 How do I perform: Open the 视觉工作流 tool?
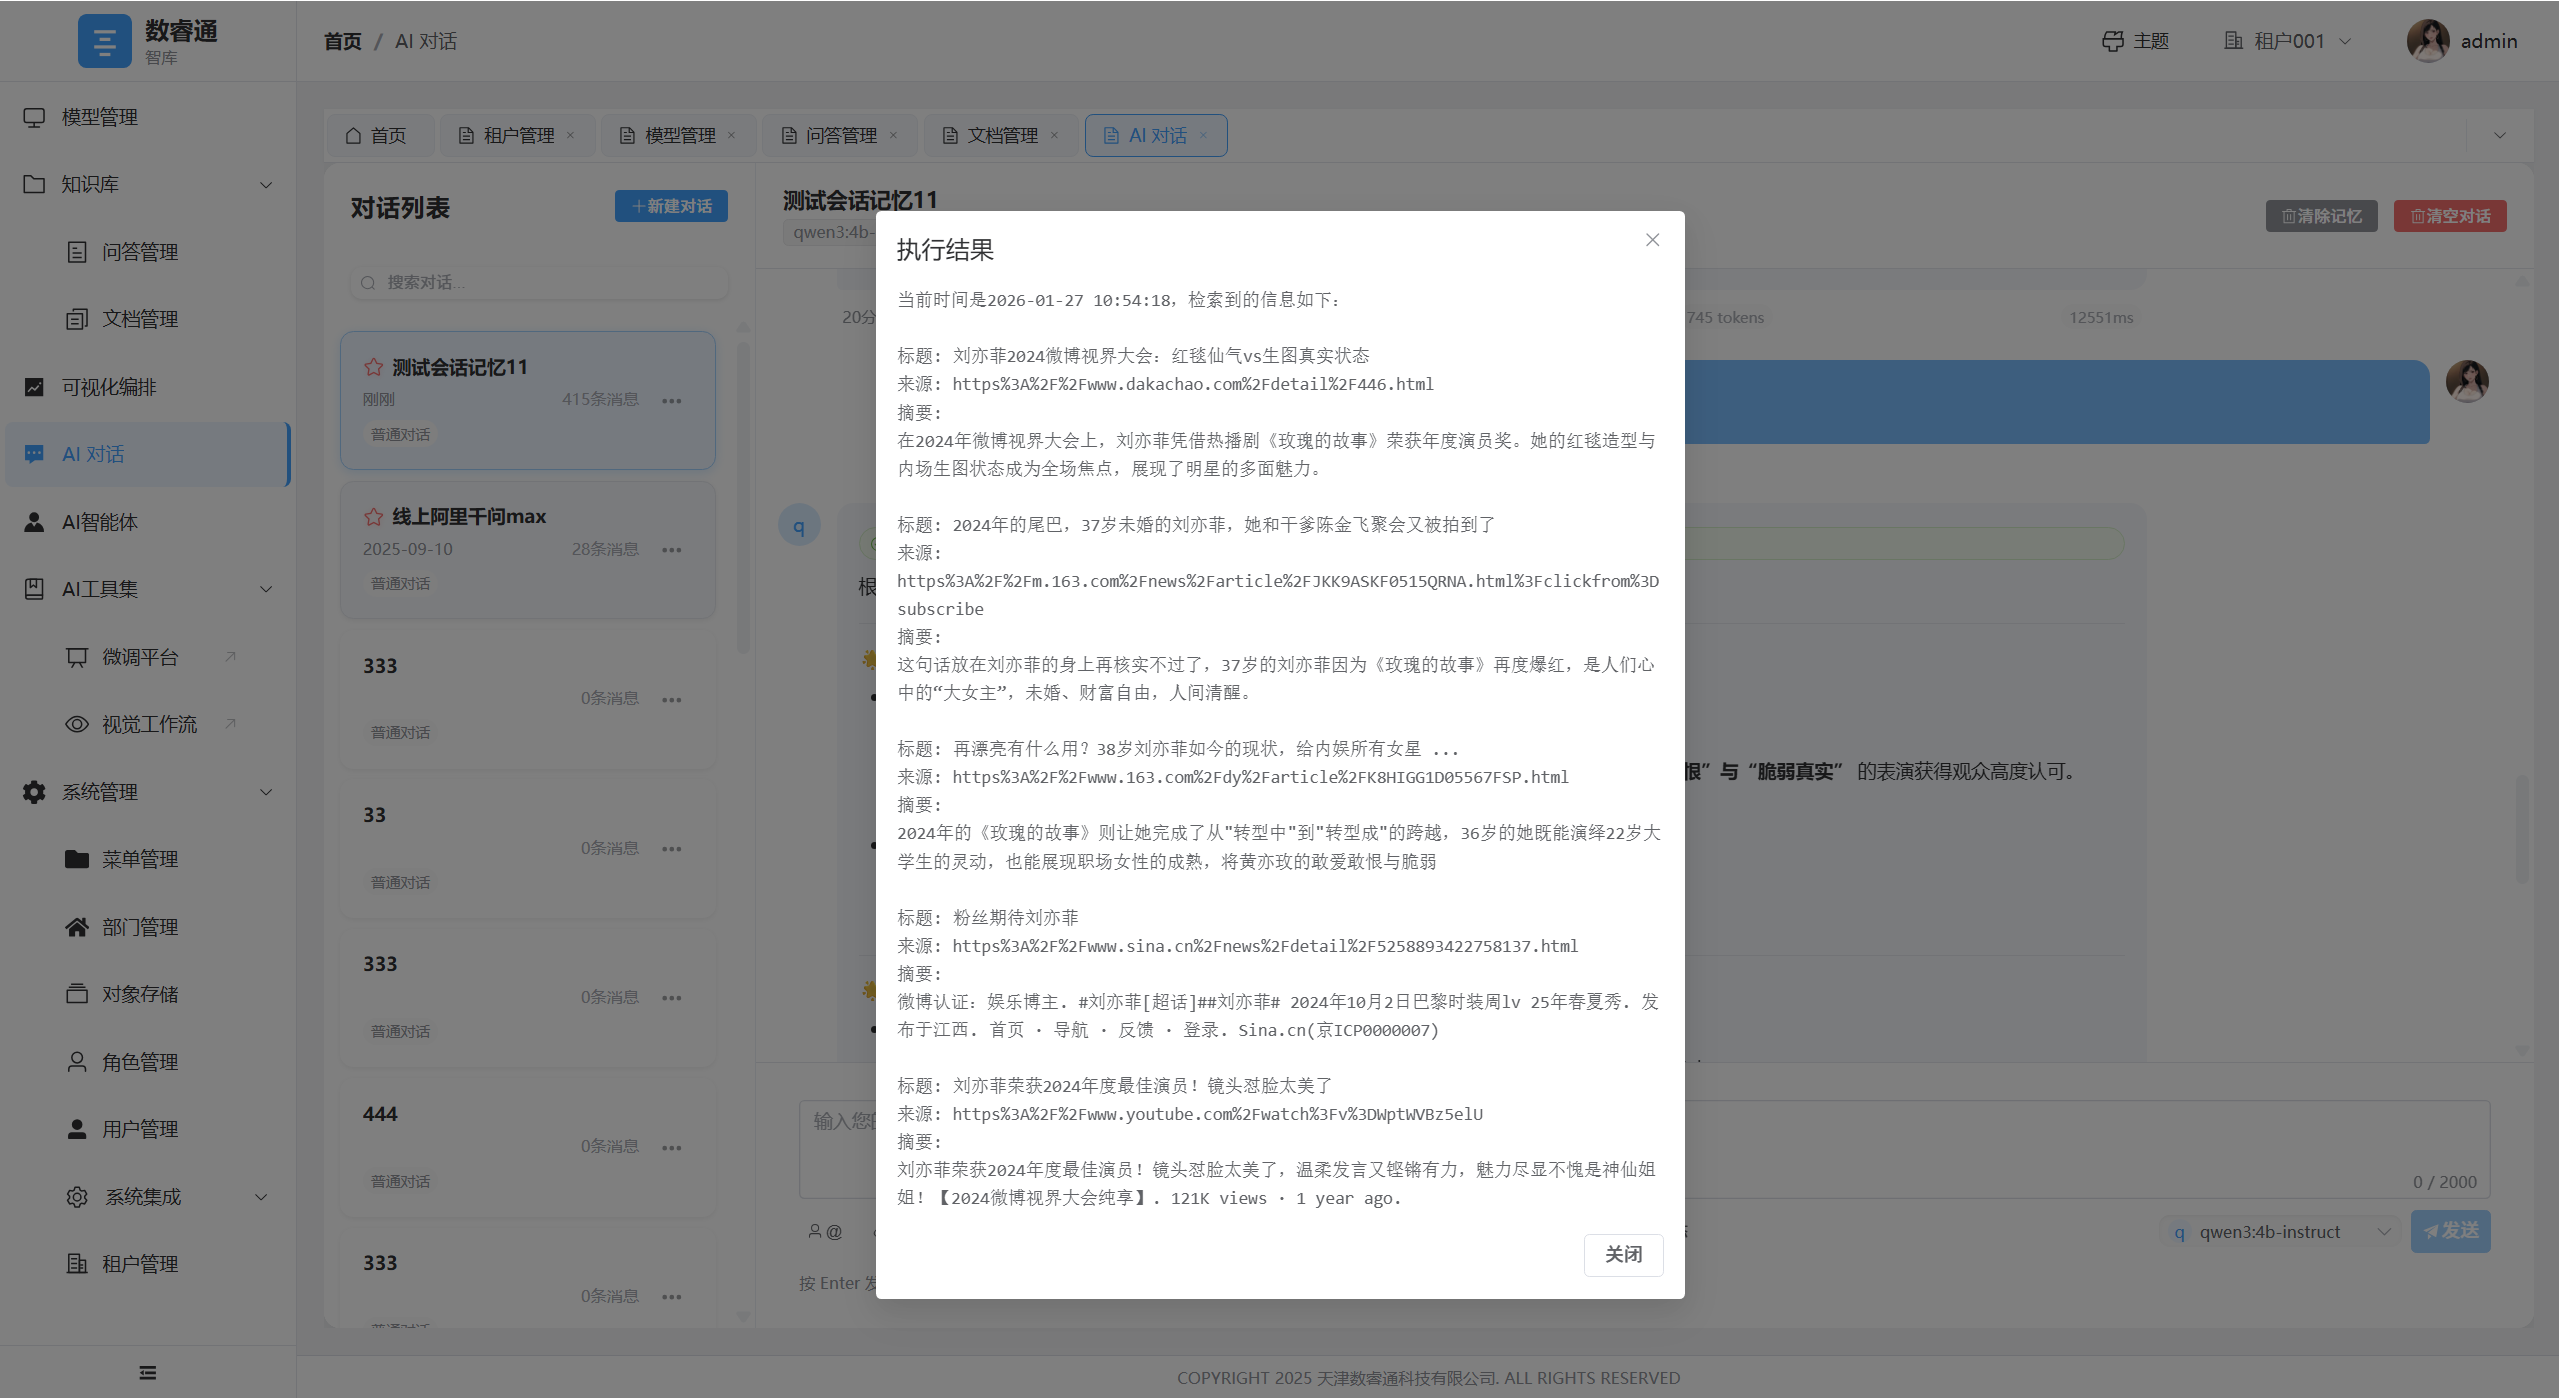tap(150, 723)
